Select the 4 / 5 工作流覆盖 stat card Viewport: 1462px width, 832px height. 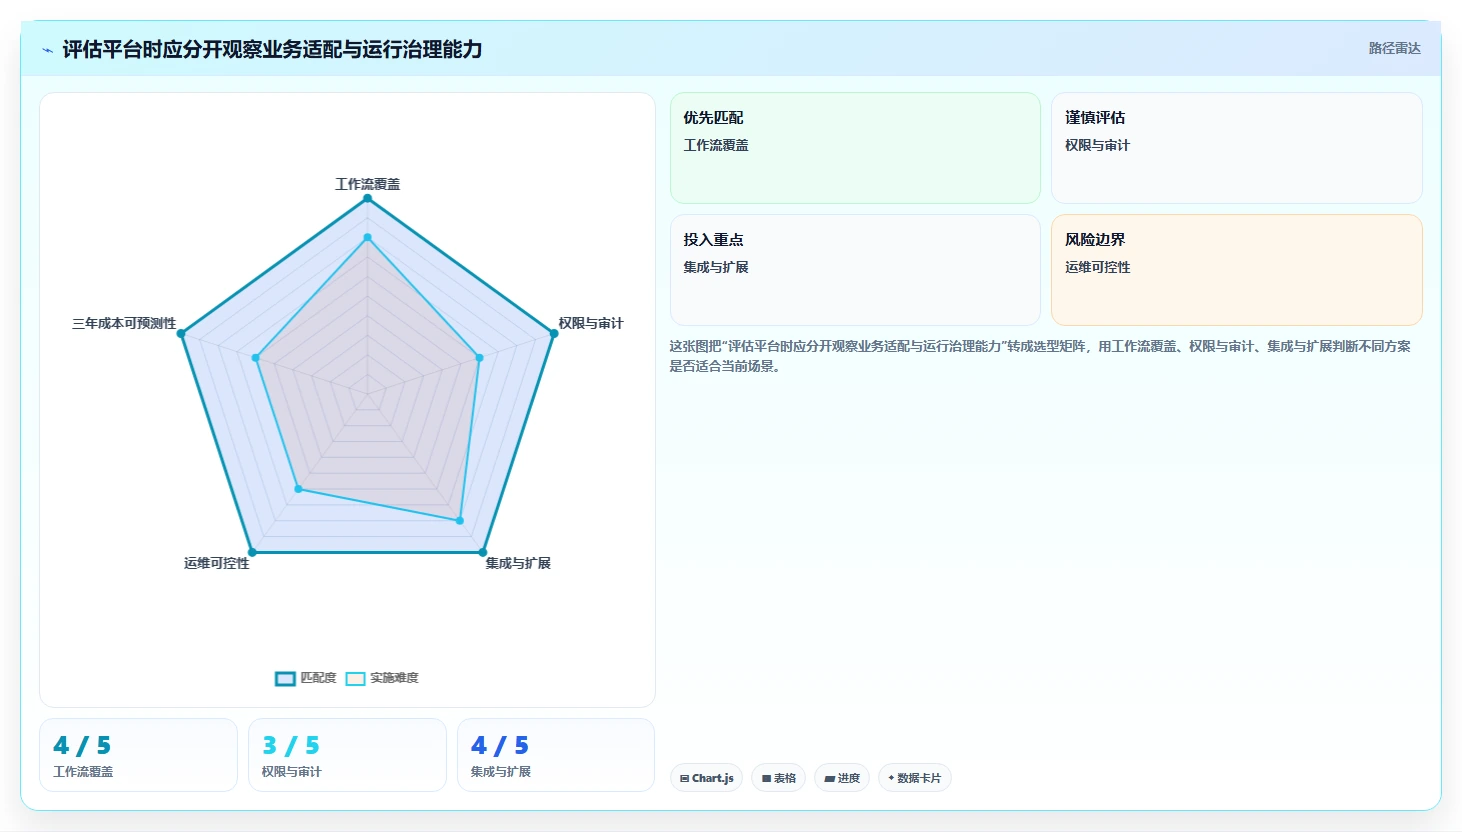(138, 755)
